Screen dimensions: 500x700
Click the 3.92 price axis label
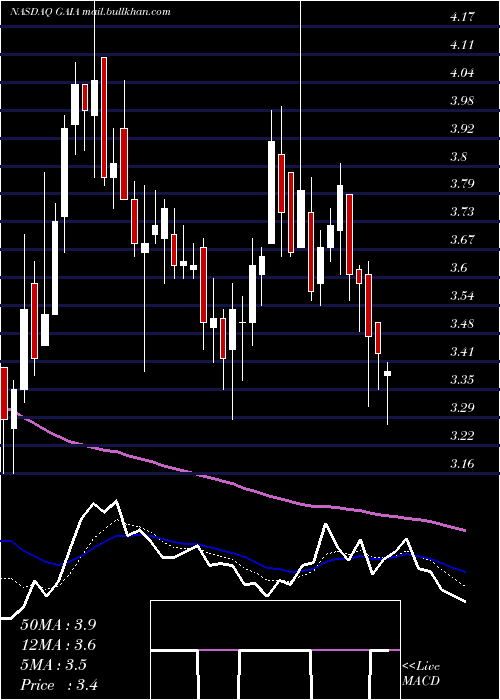pyautogui.click(x=463, y=129)
